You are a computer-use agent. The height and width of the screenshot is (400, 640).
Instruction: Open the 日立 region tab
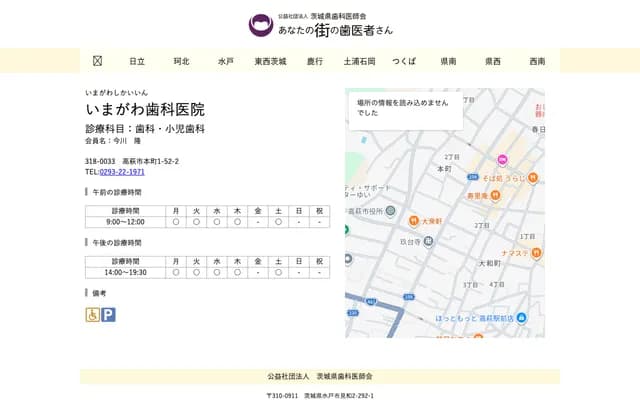(137, 61)
